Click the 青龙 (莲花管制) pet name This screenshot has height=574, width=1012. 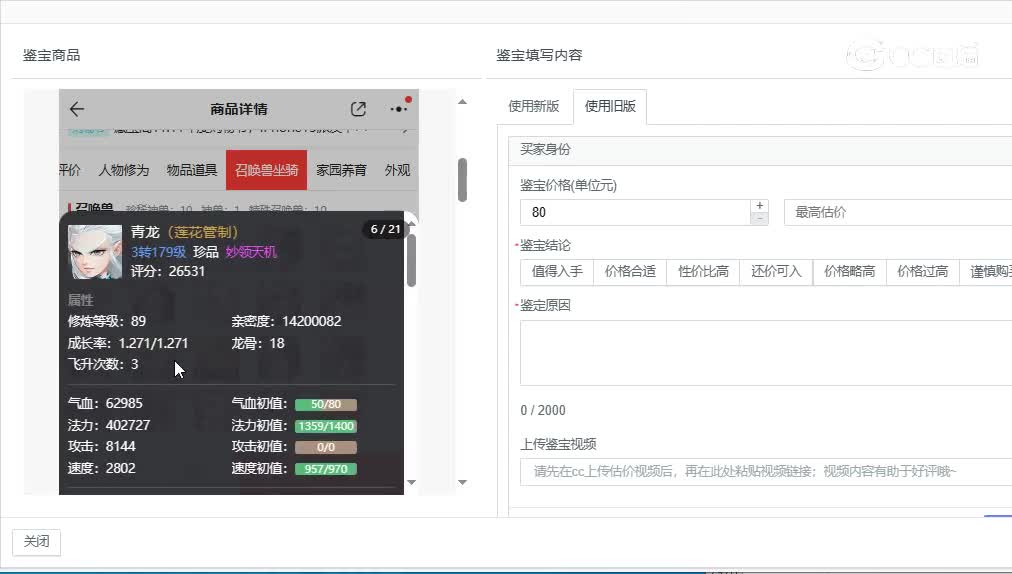185,232
